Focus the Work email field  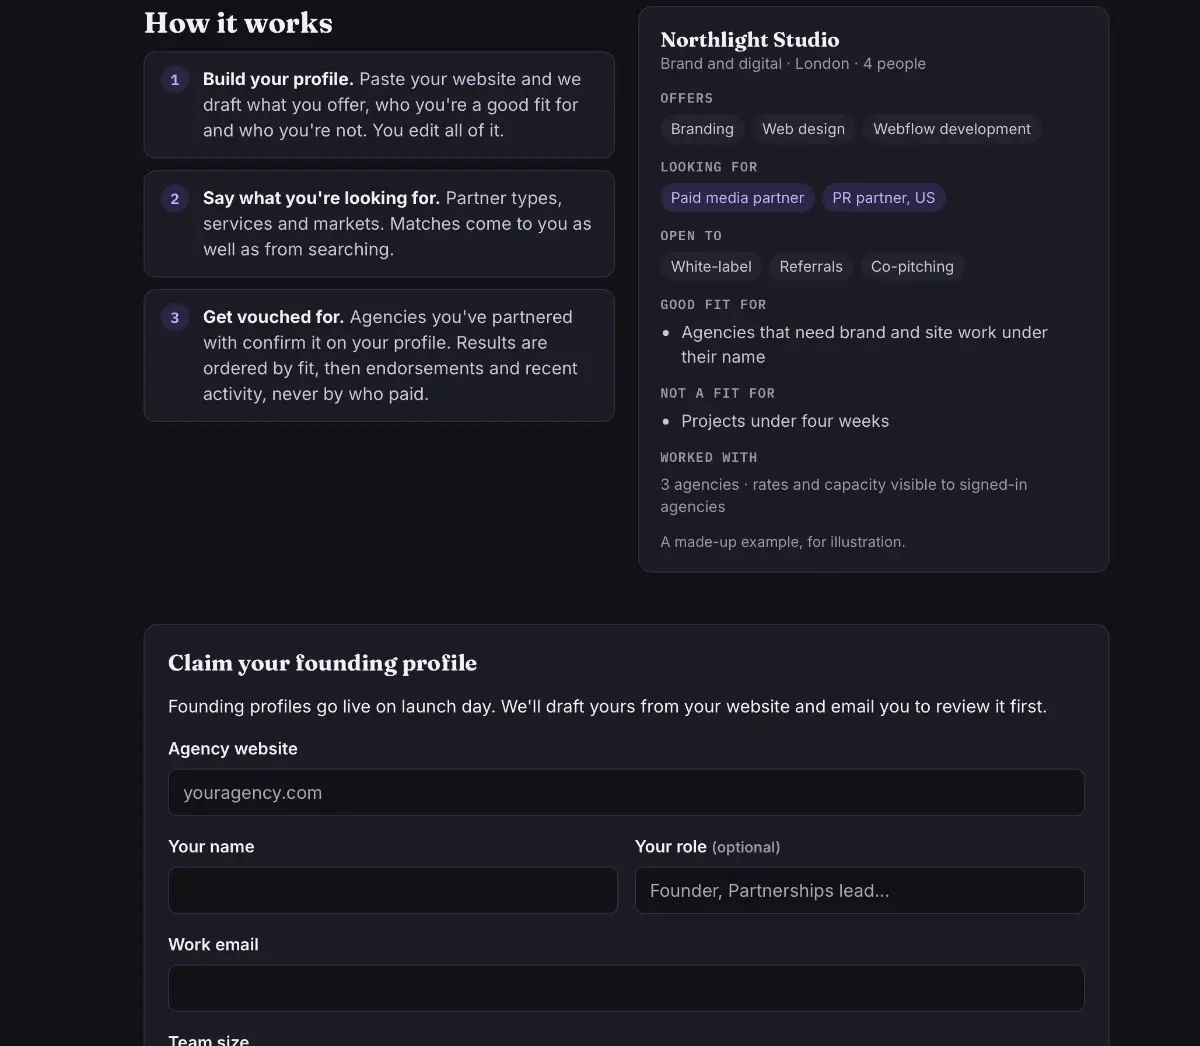(626, 988)
